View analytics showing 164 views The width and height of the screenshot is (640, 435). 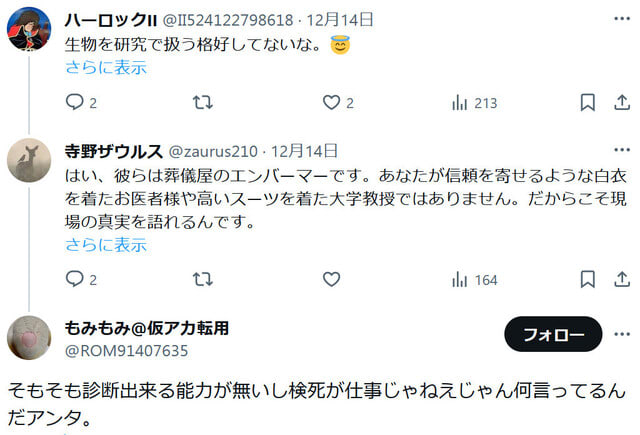[x=475, y=280]
